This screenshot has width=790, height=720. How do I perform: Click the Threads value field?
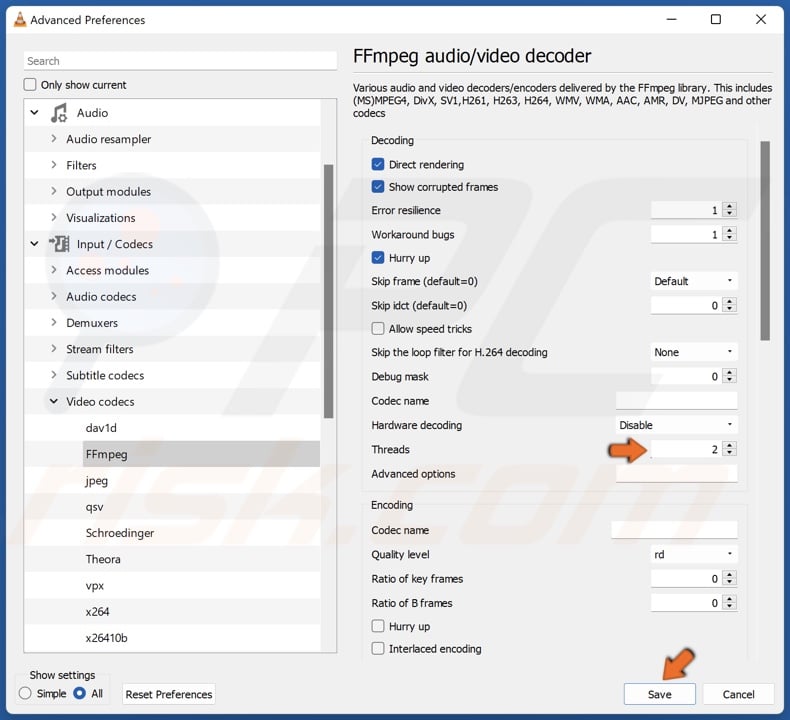(686, 449)
